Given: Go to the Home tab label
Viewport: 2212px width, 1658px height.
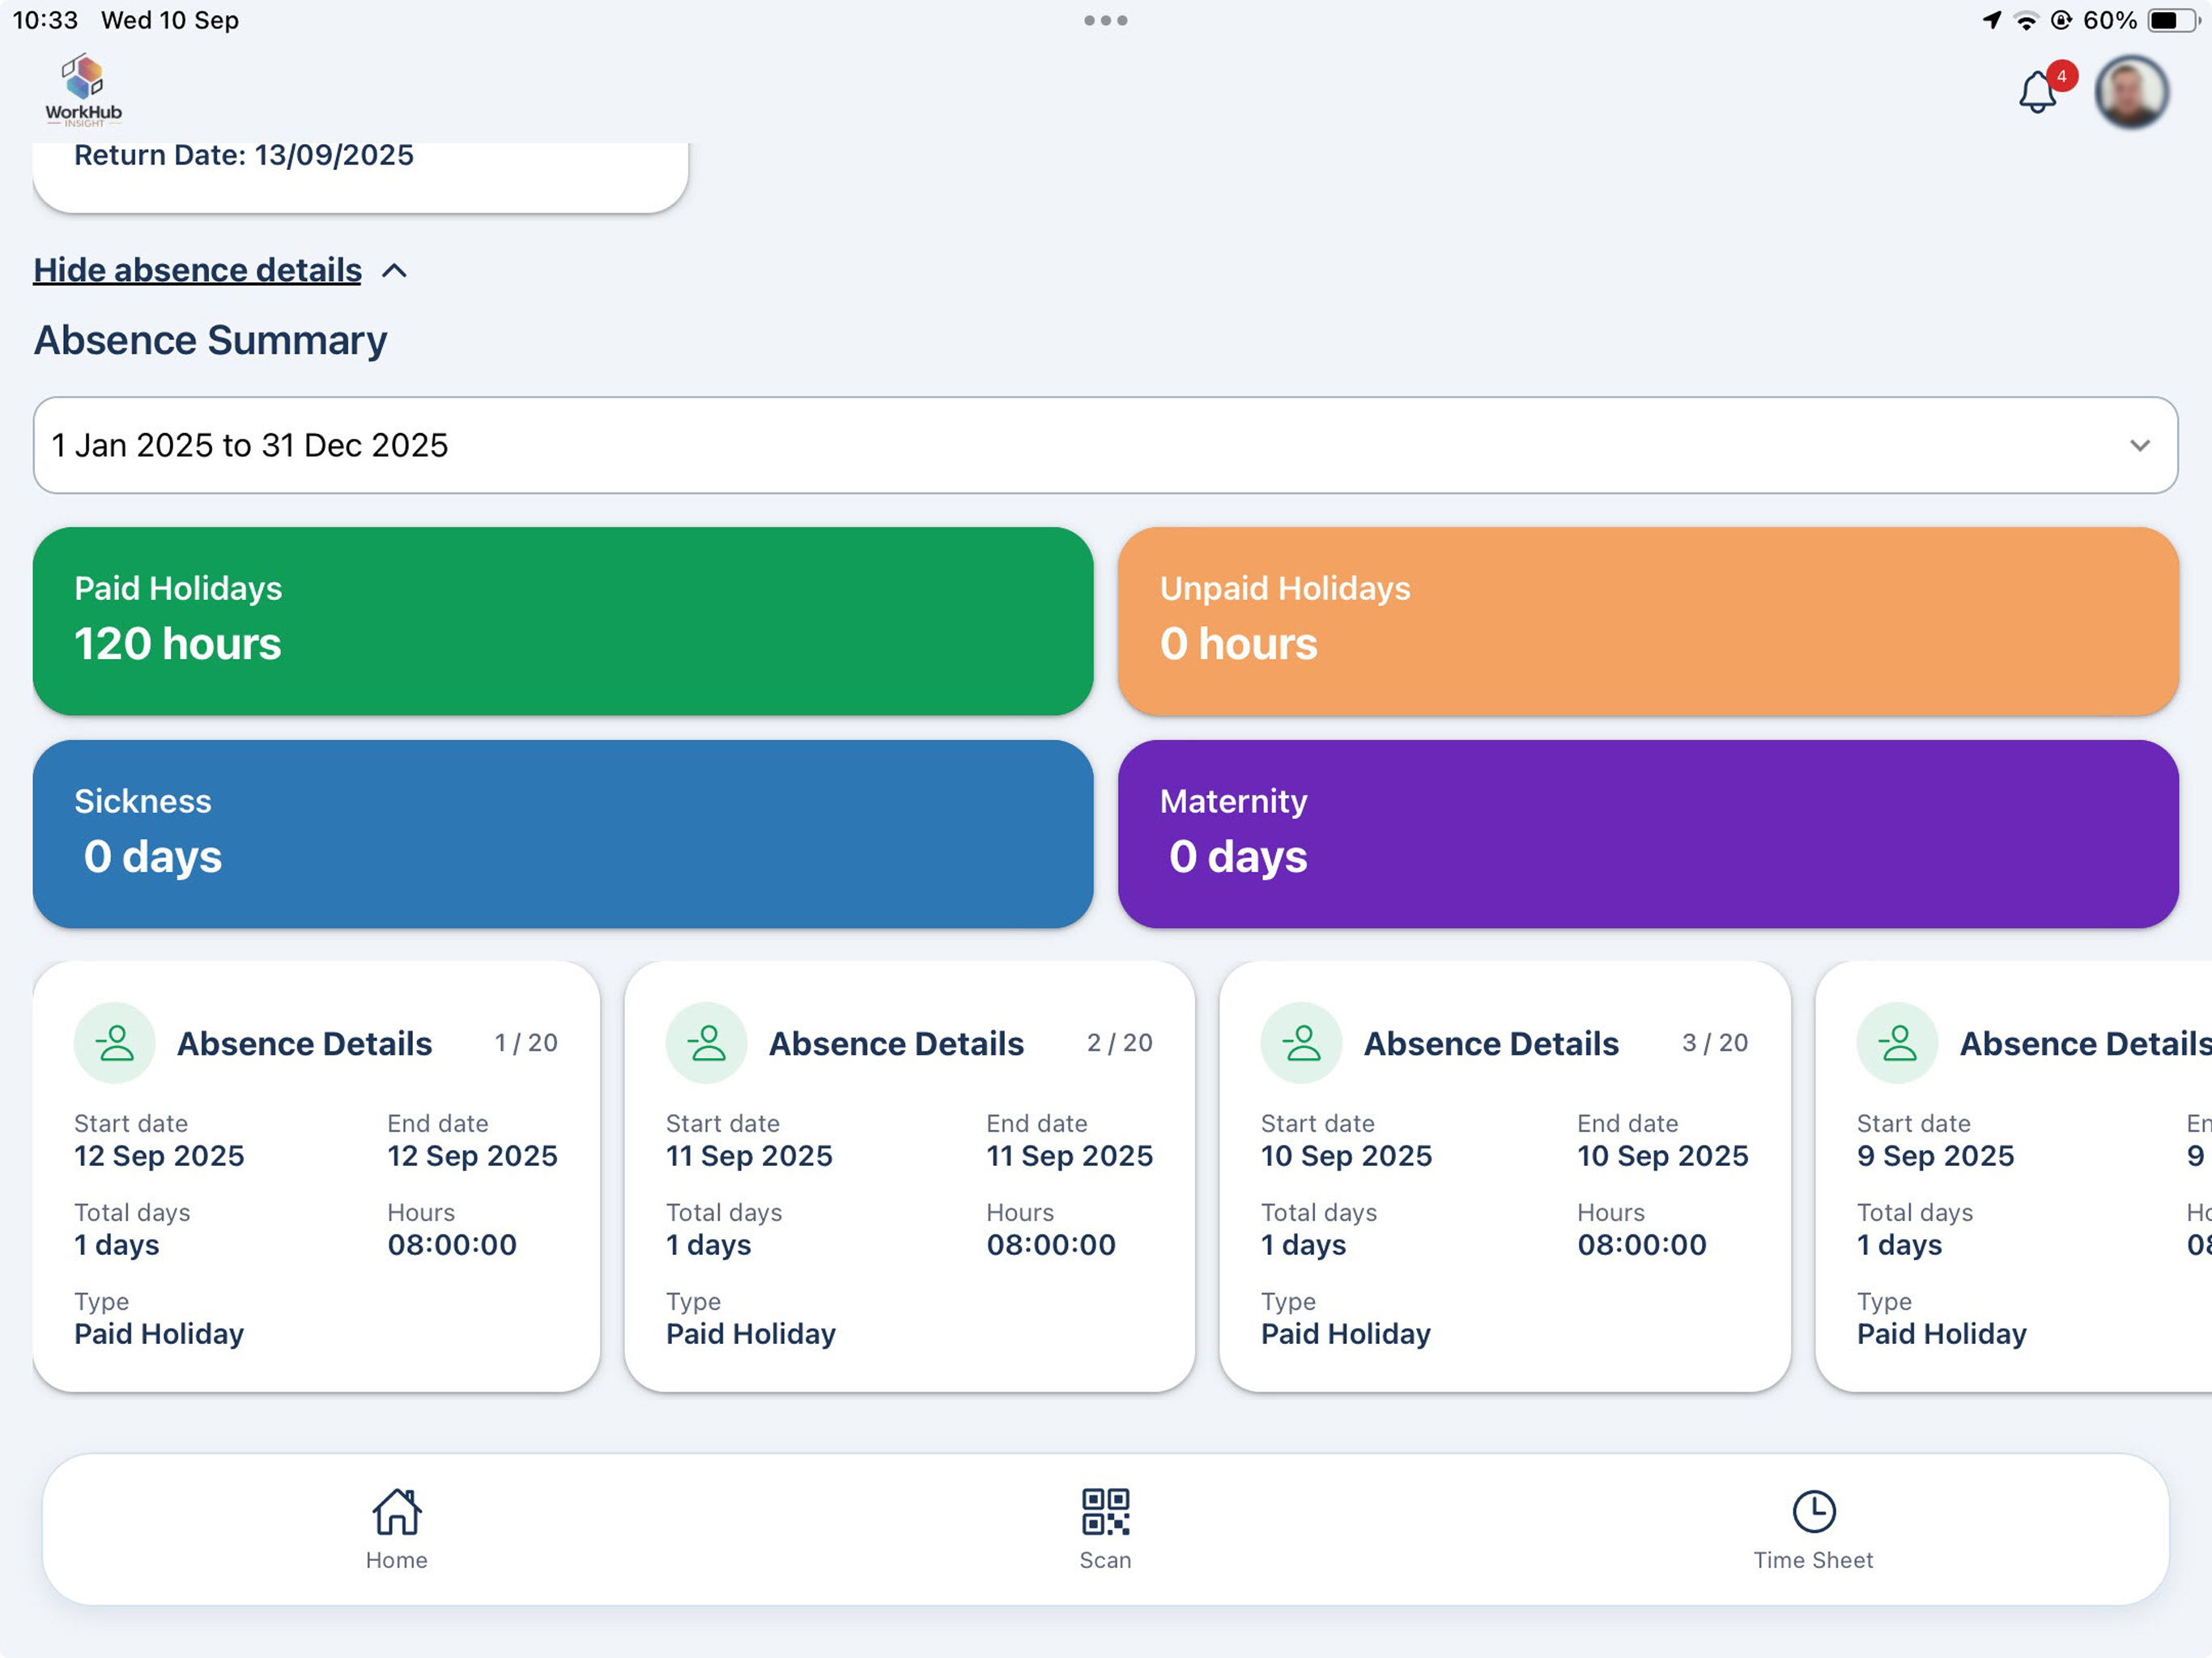Looking at the screenshot, I should (397, 1560).
